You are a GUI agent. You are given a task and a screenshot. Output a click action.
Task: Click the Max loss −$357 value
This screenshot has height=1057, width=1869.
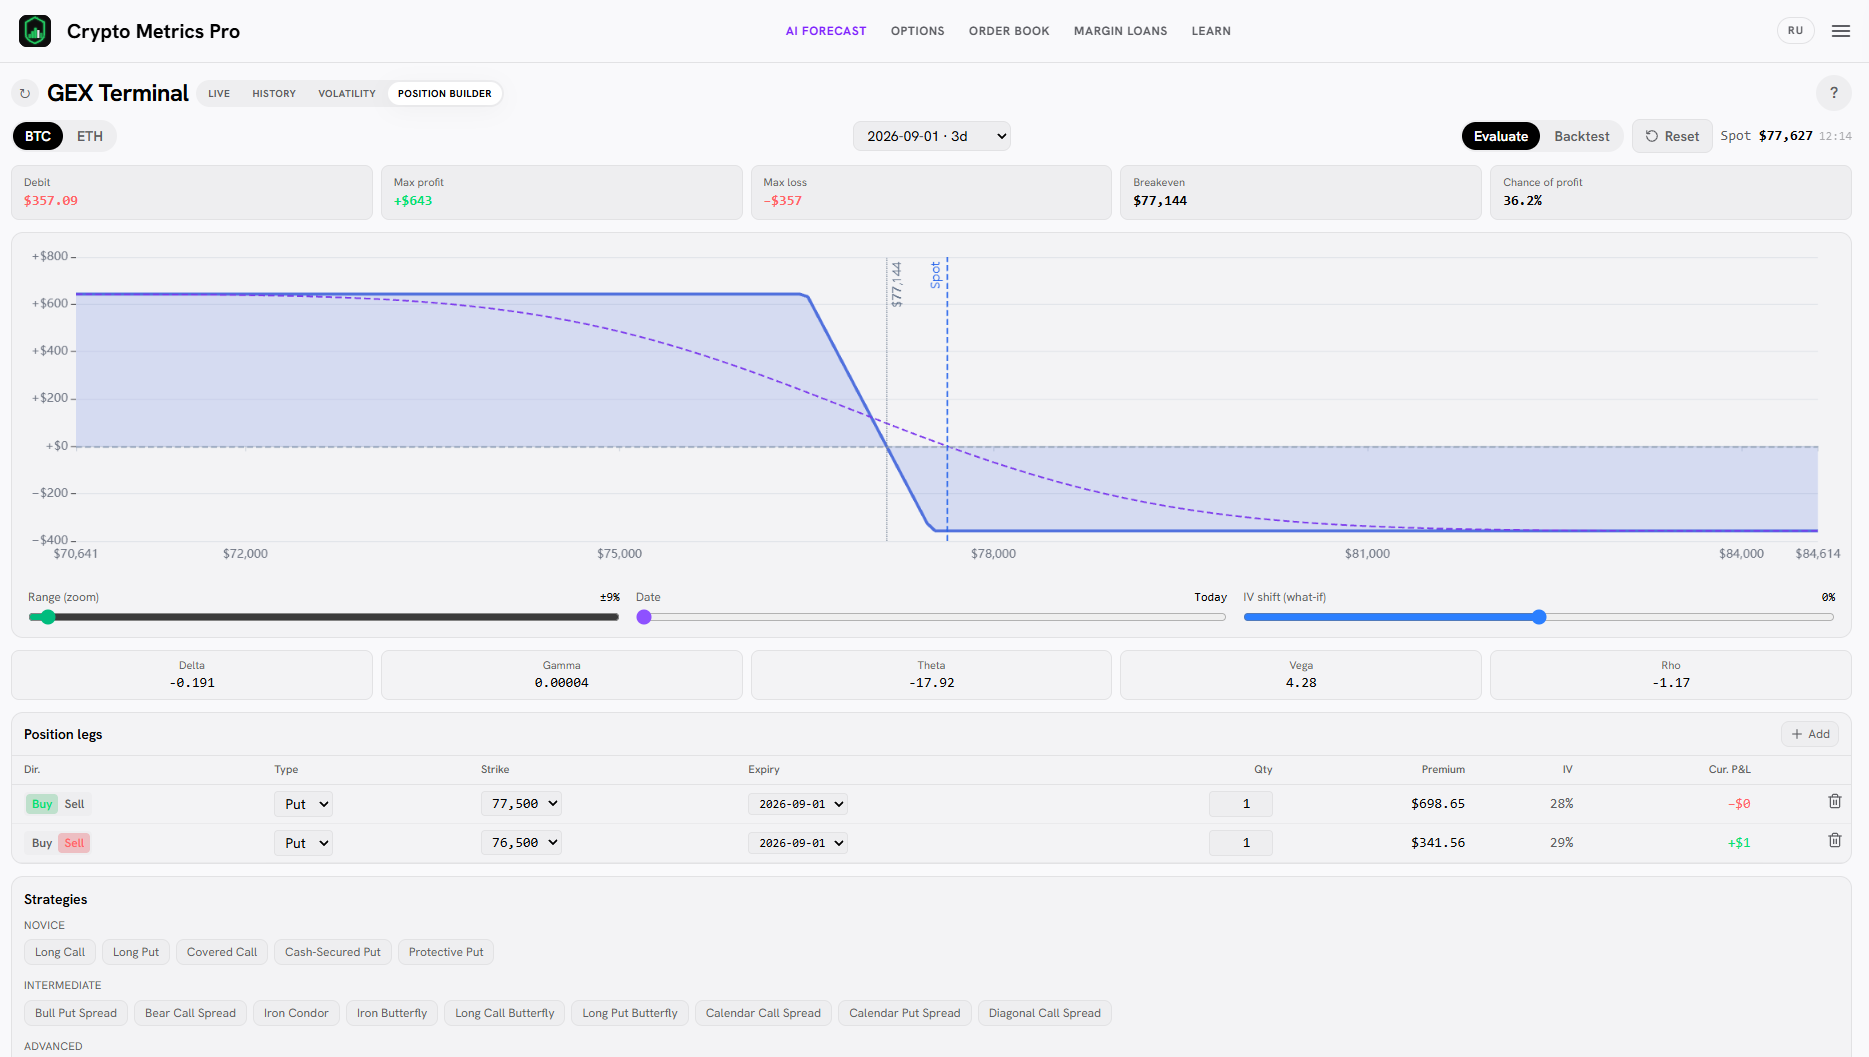pyautogui.click(x=783, y=201)
